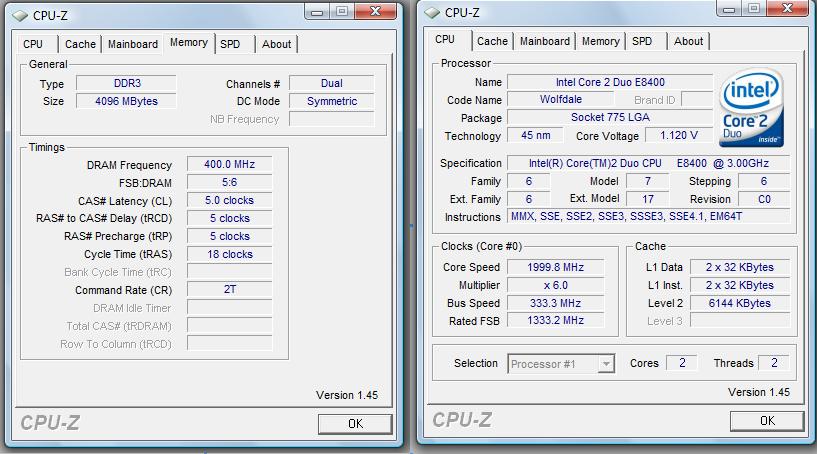
Task: Click the x 6.0 multiplier value
Action: 555,286
